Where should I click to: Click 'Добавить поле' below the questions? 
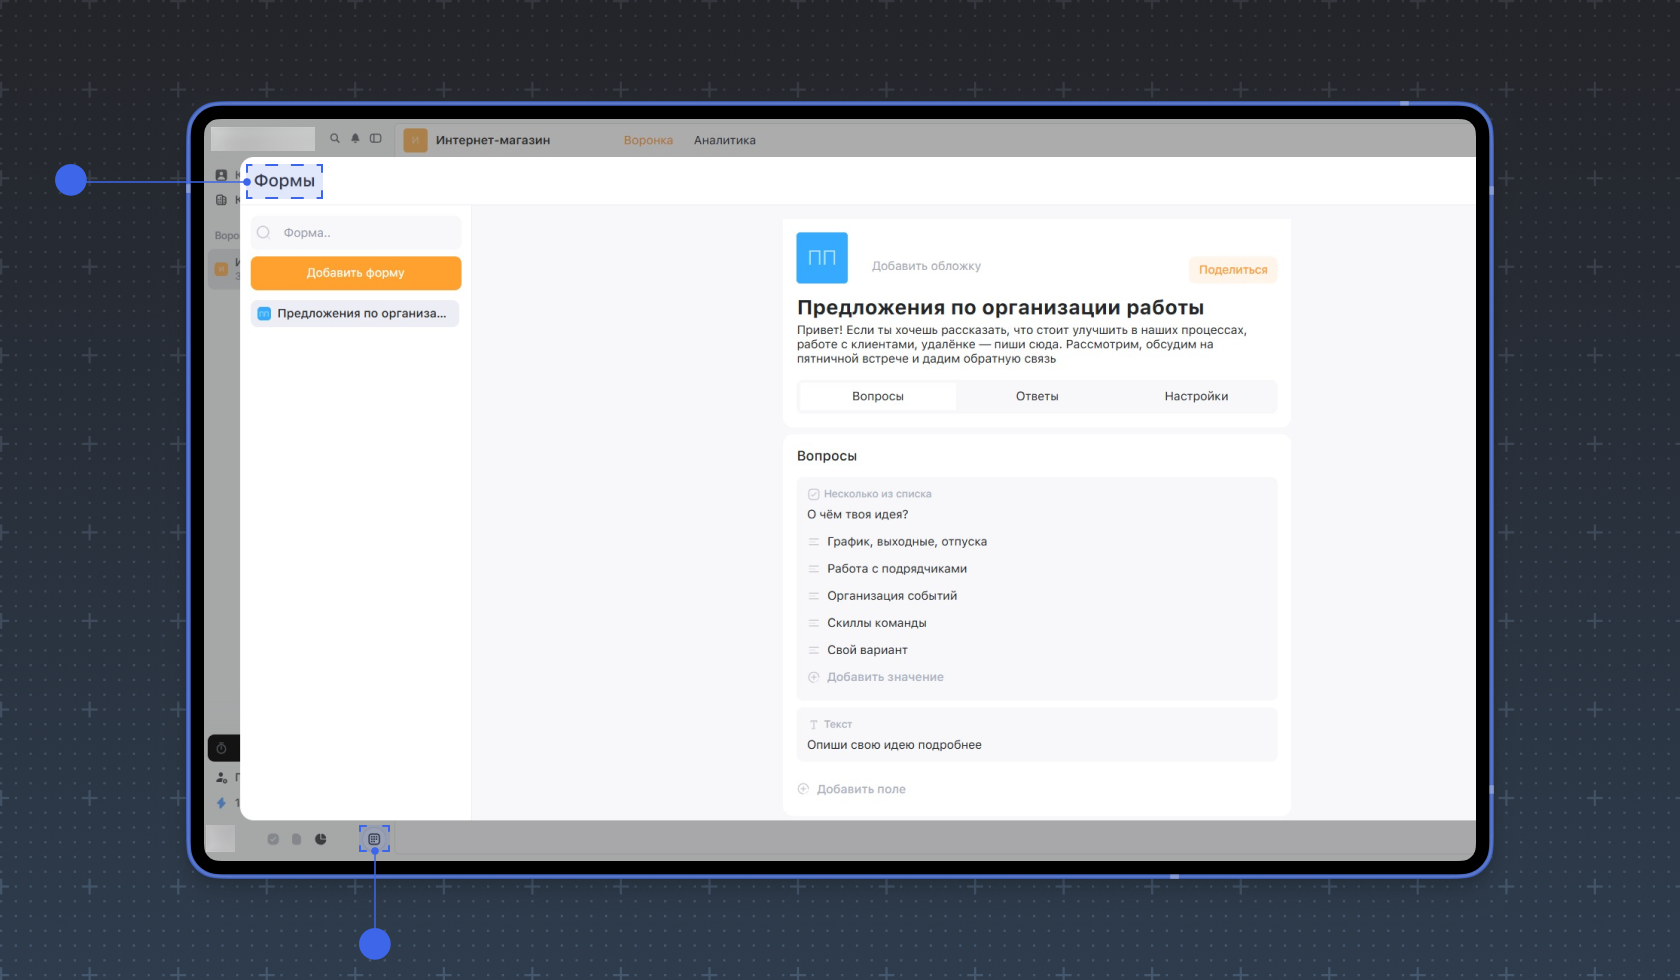click(861, 789)
